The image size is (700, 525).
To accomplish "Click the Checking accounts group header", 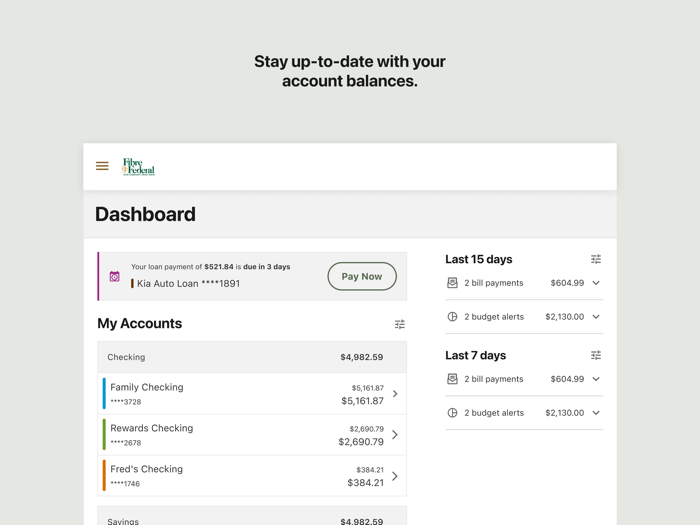I will tap(252, 357).
